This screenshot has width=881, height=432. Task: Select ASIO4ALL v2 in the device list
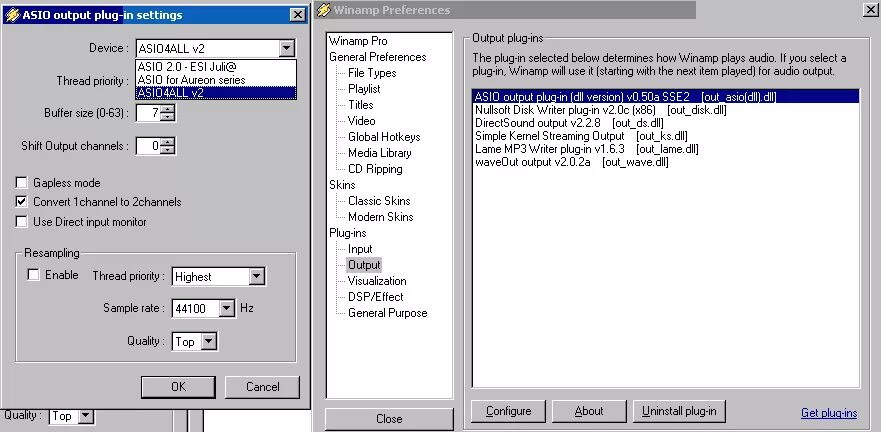coord(216,93)
